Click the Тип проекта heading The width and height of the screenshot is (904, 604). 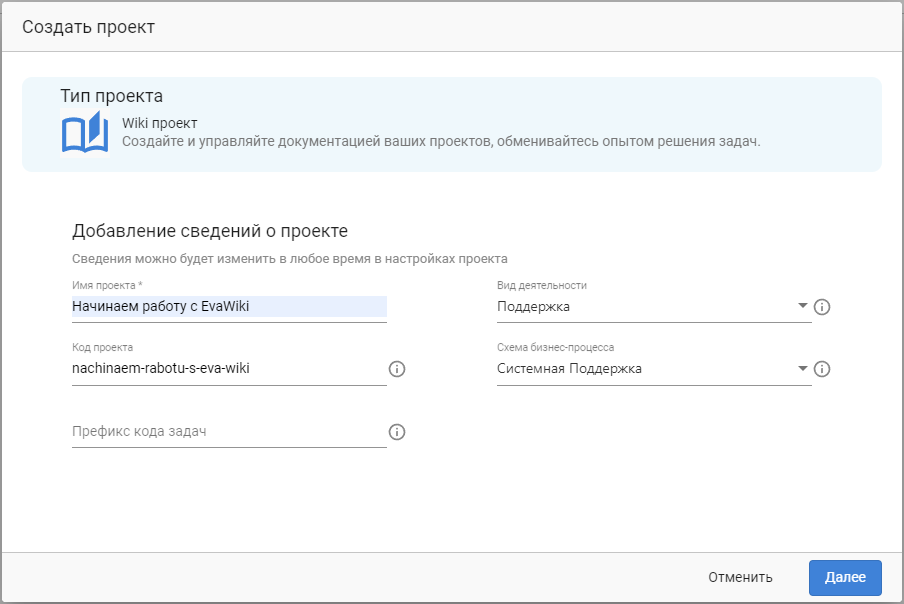tap(111, 96)
